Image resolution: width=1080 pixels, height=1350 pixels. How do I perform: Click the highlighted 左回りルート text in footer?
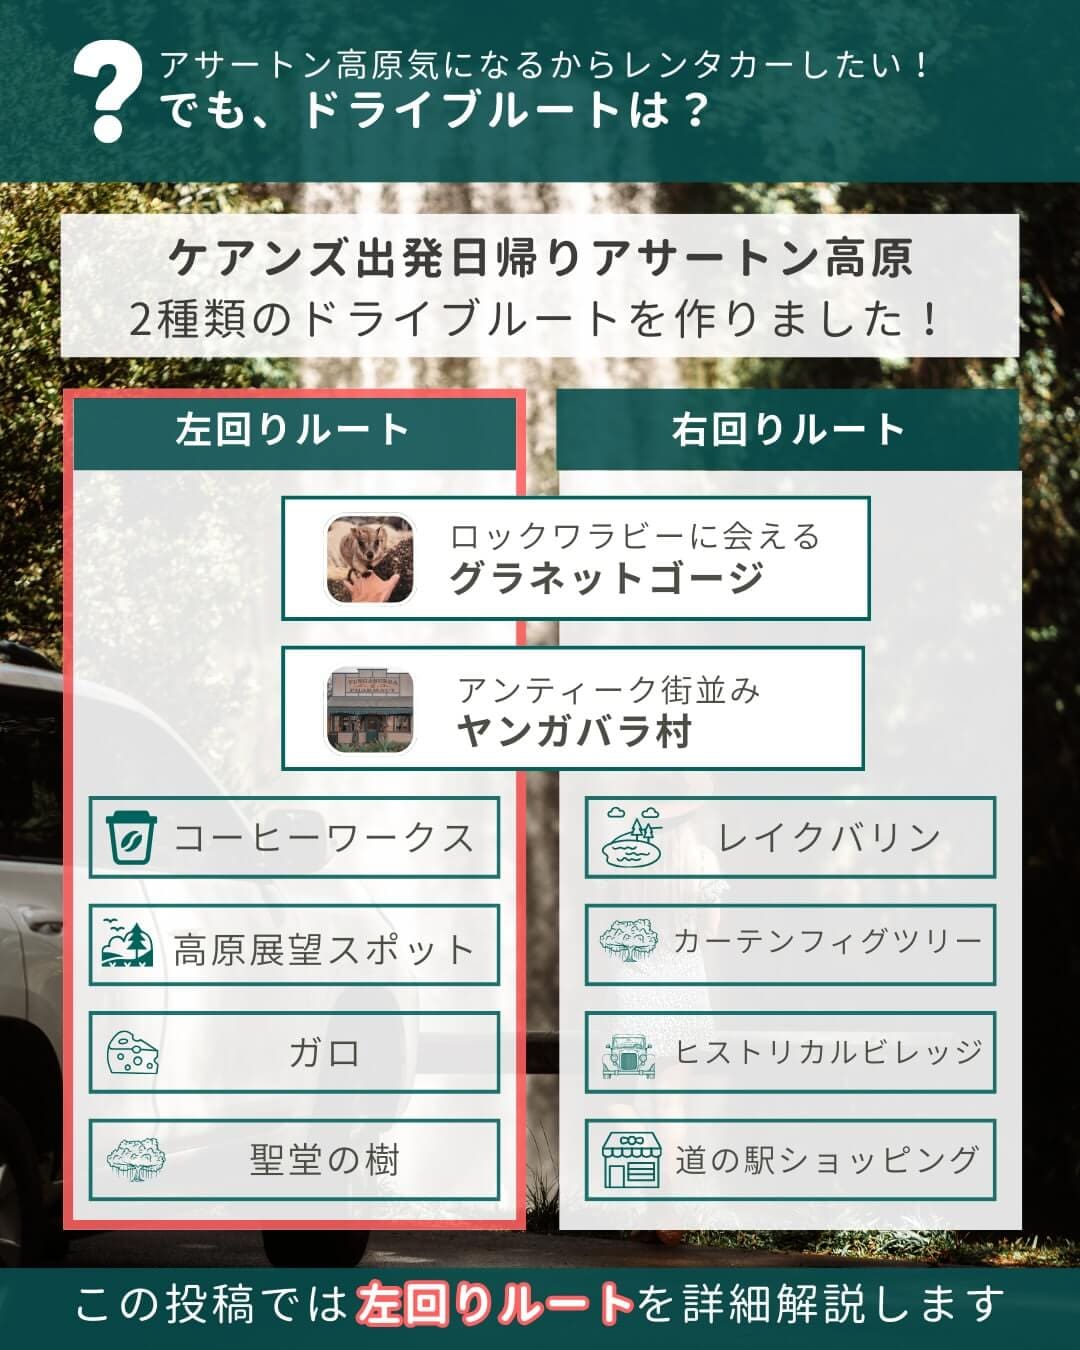pyautogui.click(x=496, y=1304)
